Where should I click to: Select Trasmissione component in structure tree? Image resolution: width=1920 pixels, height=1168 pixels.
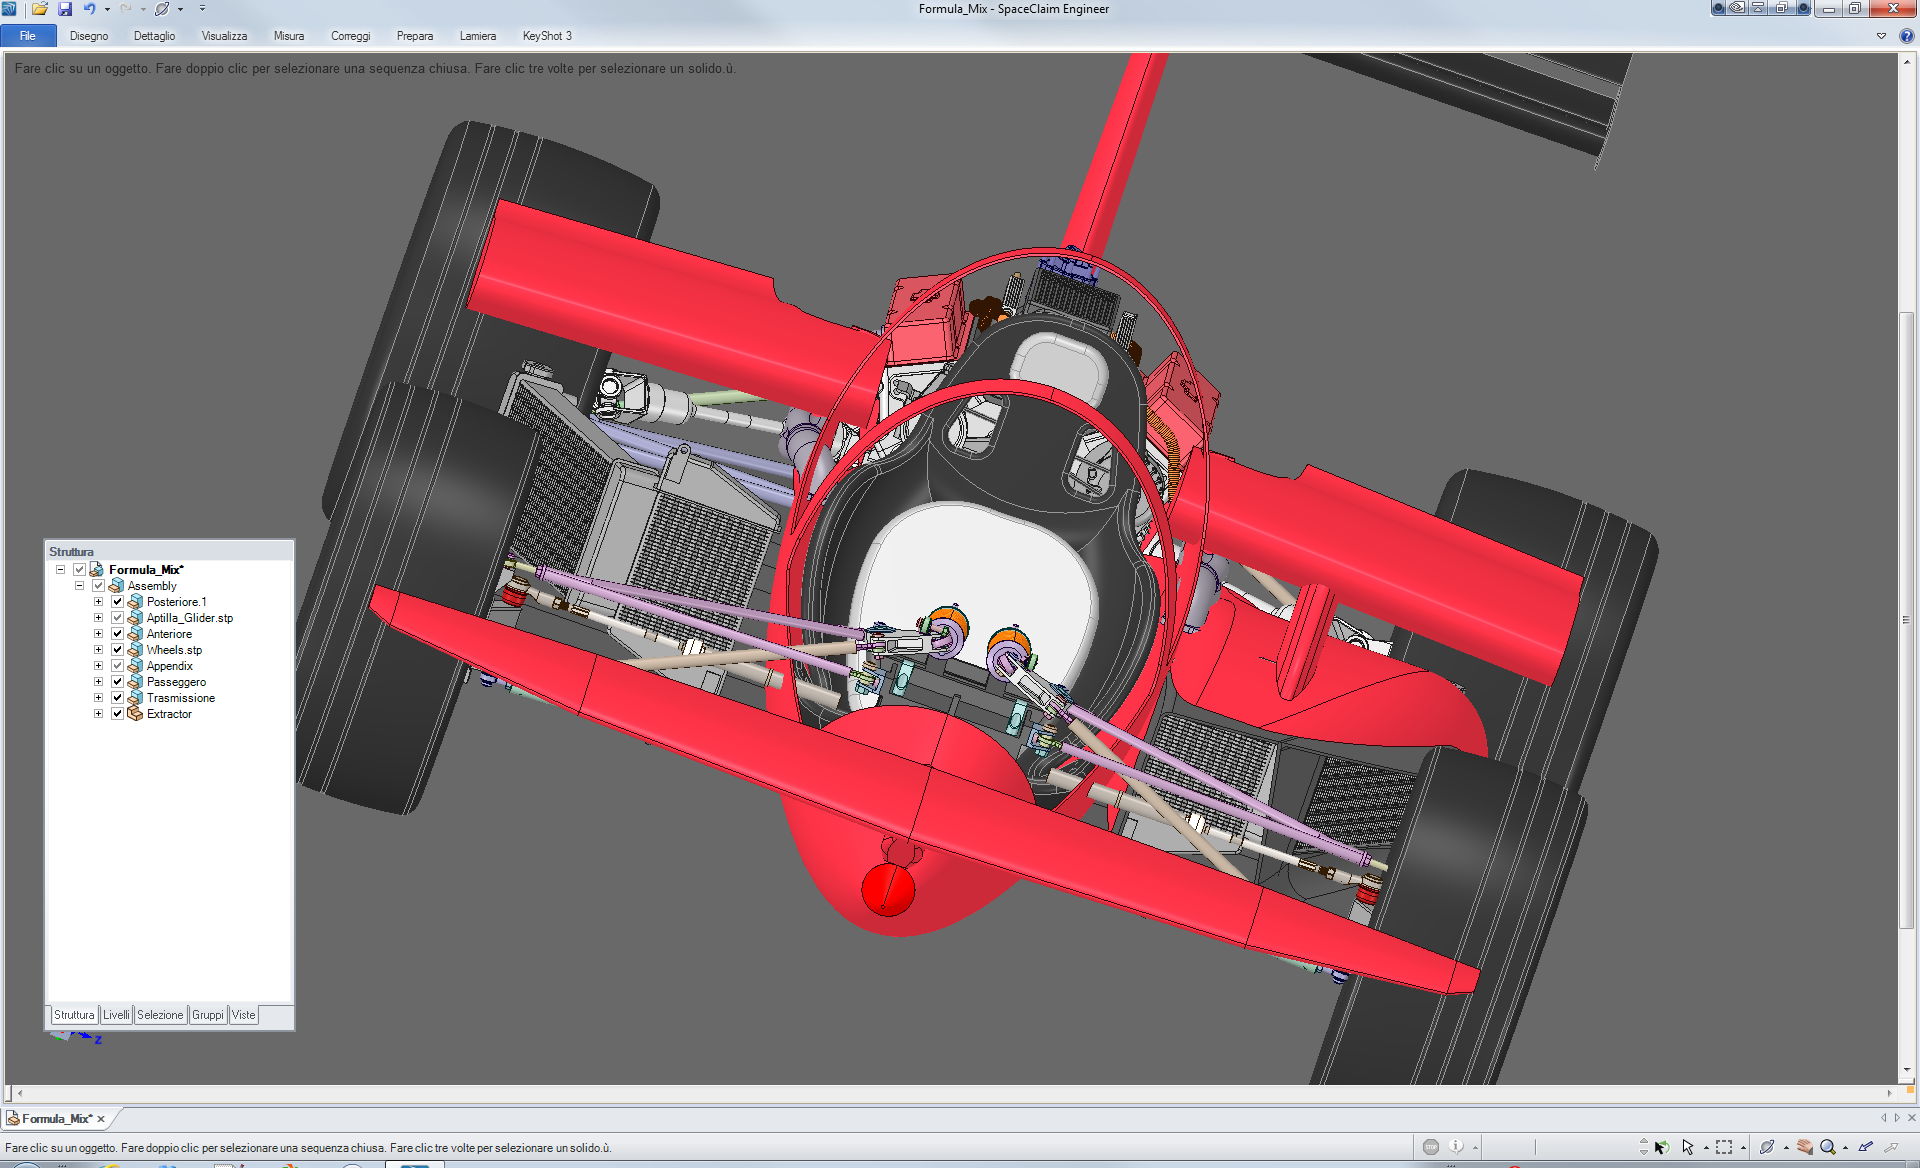(x=180, y=698)
